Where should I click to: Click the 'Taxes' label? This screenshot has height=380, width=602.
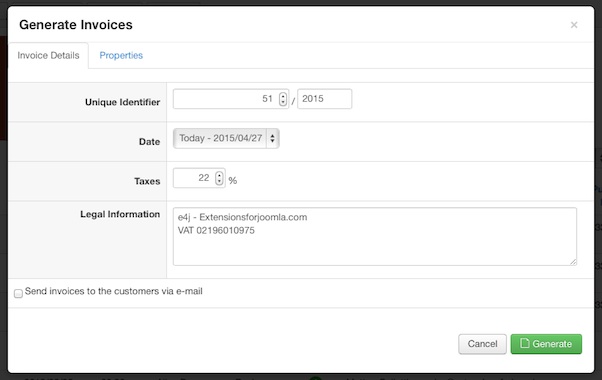147,181
